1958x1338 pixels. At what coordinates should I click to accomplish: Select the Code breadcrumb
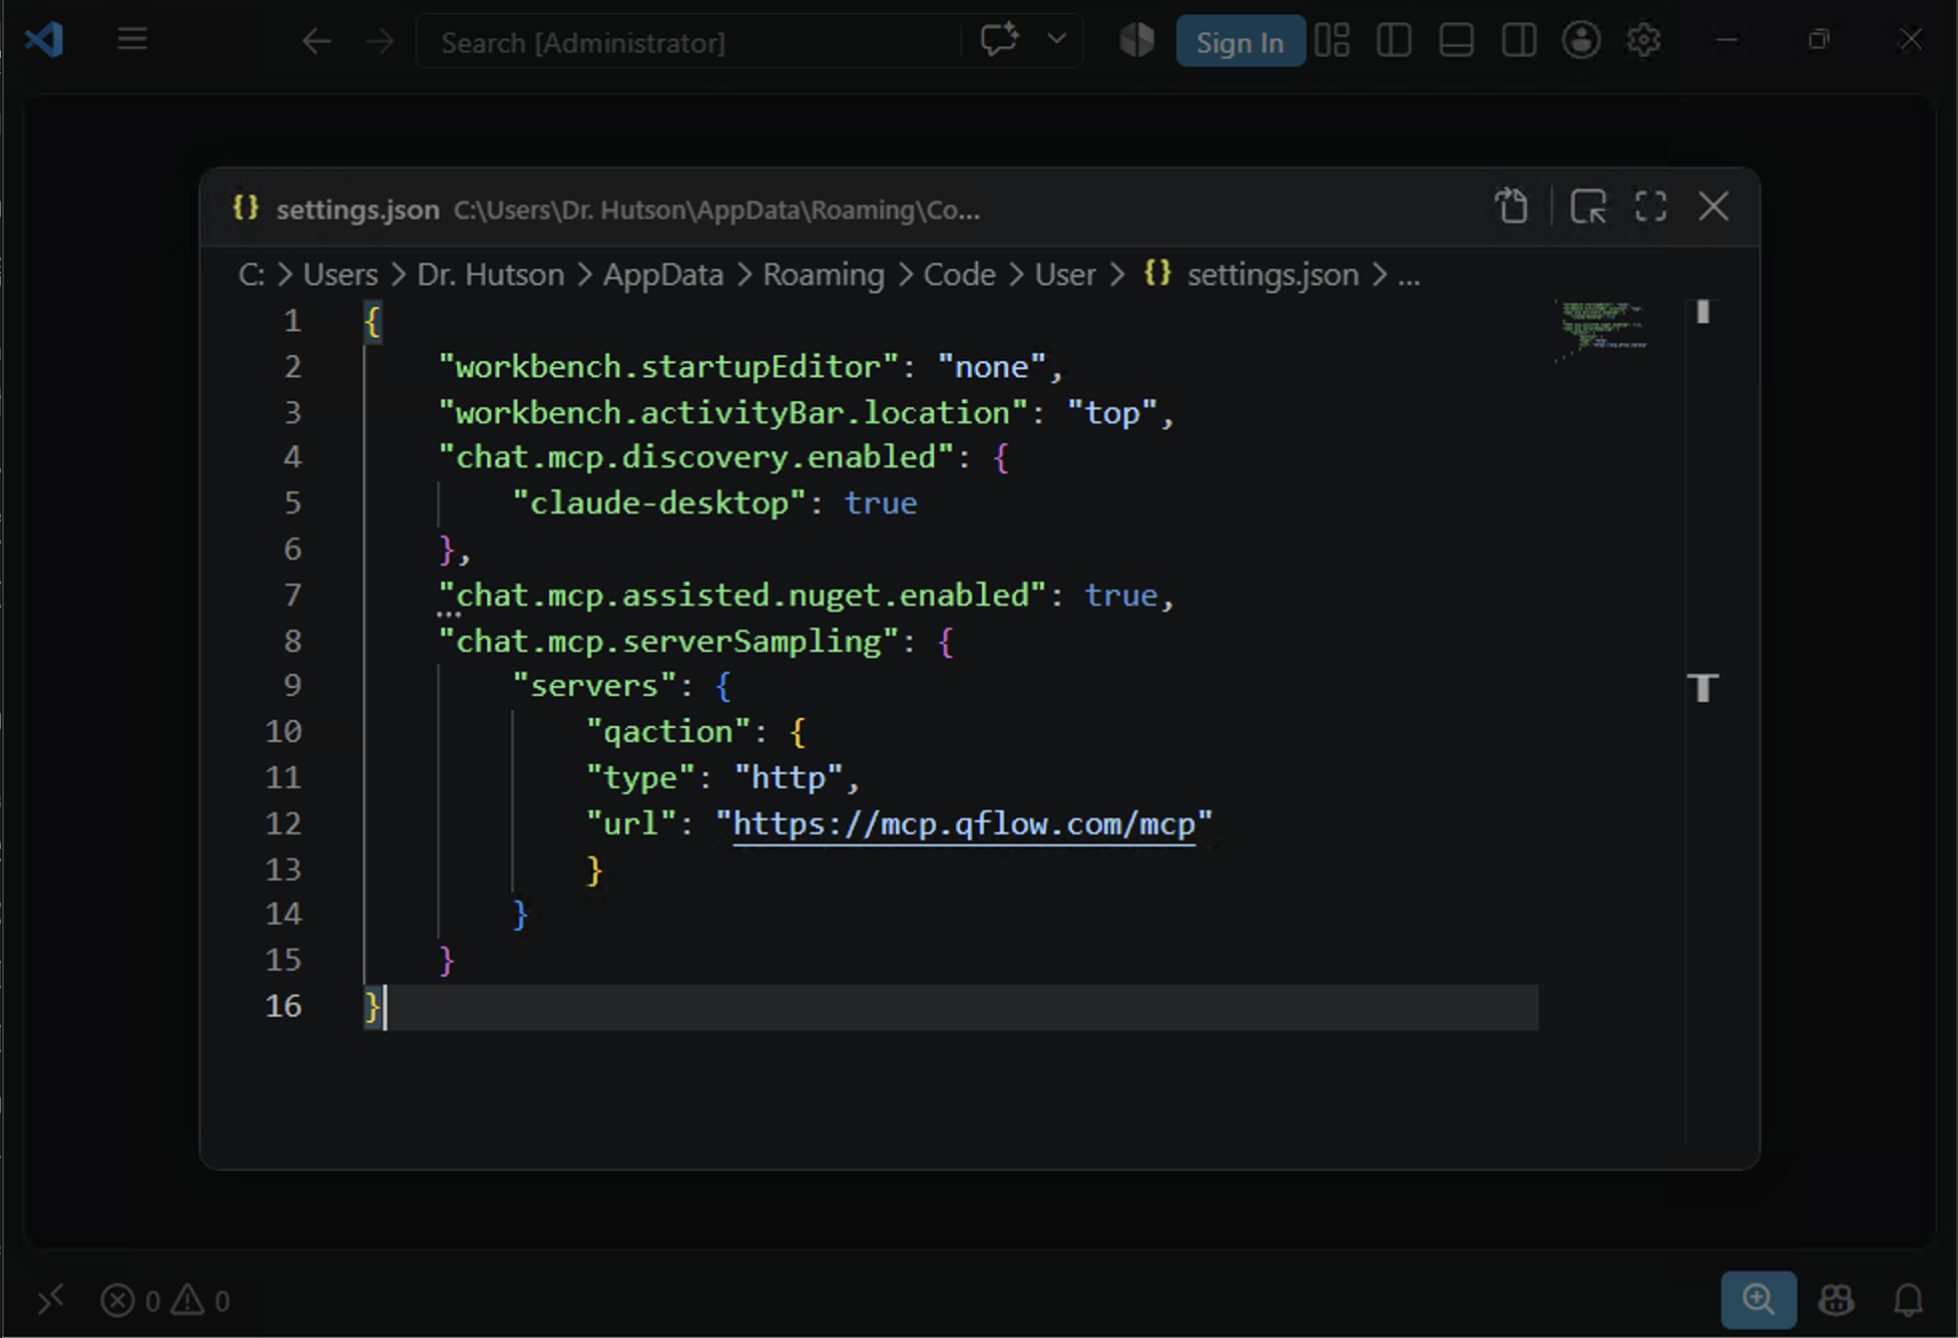(x=959, y=274)
